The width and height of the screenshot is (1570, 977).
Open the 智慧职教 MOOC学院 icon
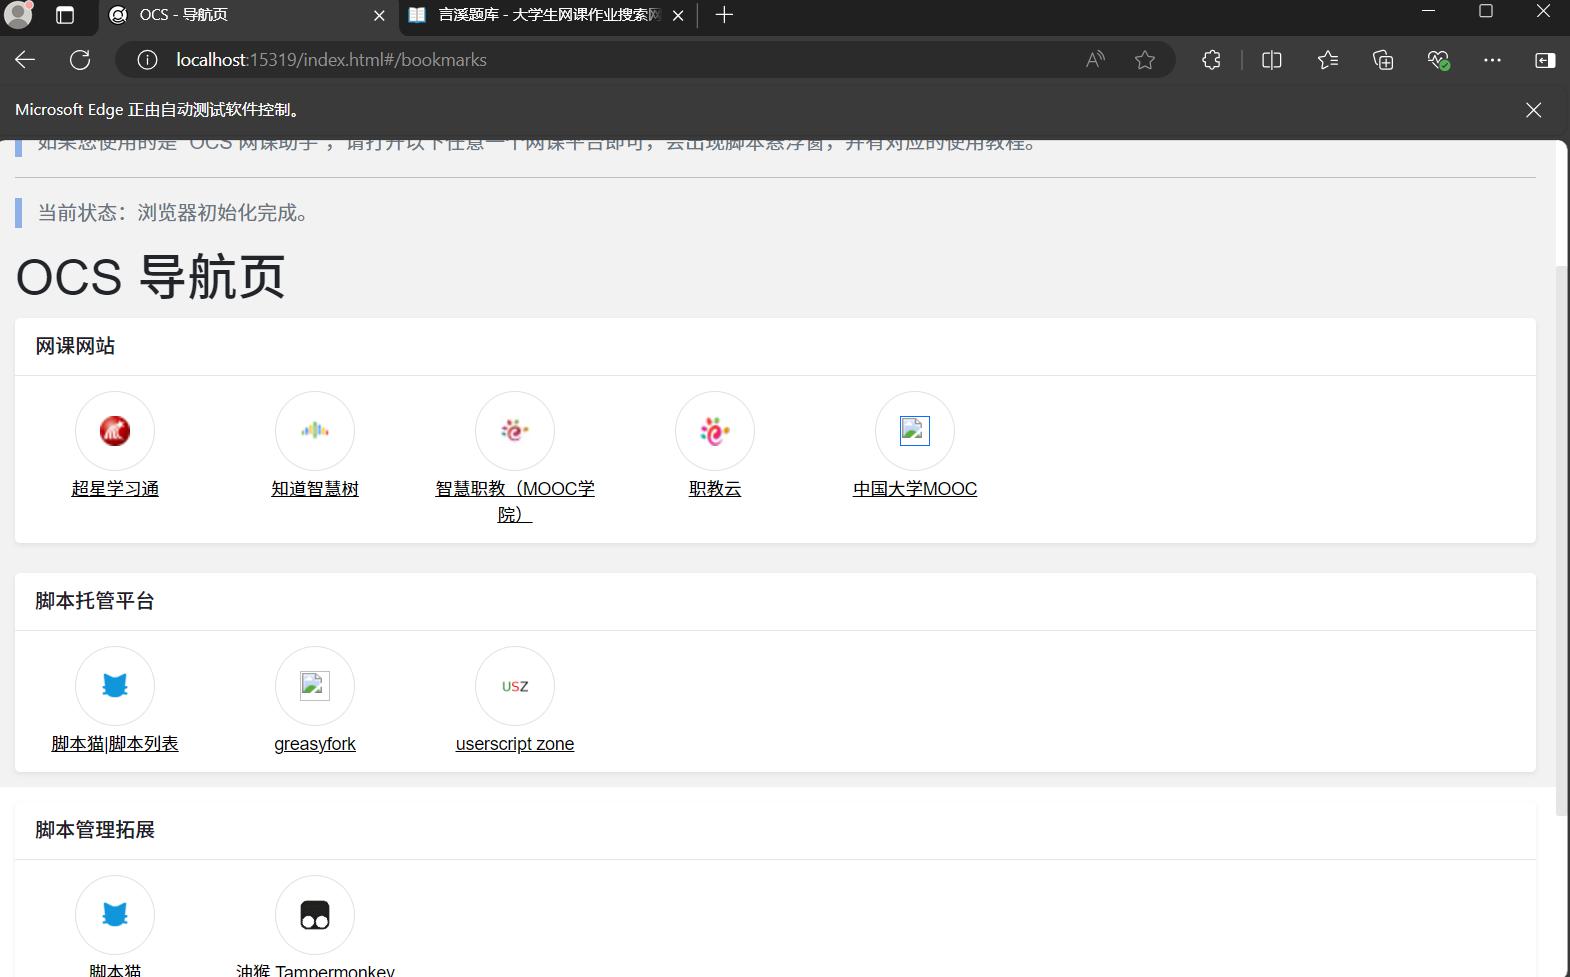pyautogui.click(x=515, y=431)
